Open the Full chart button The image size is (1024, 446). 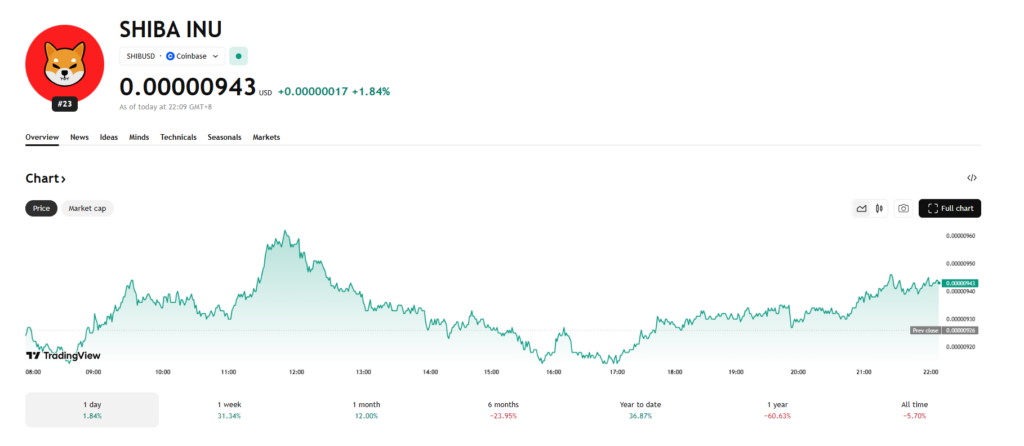click(949, 208)
